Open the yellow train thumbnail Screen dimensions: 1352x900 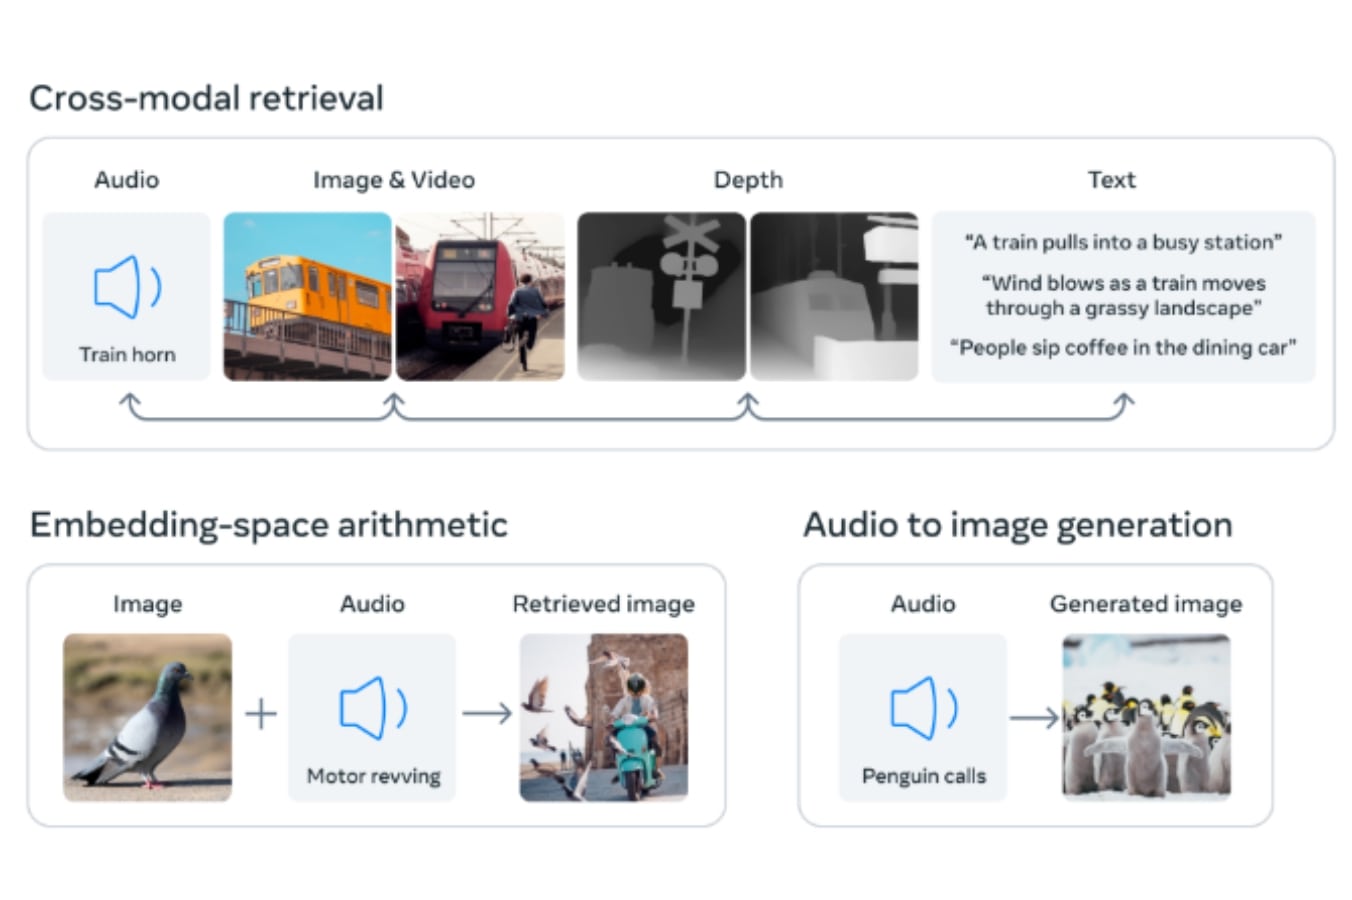pos(307,296)
